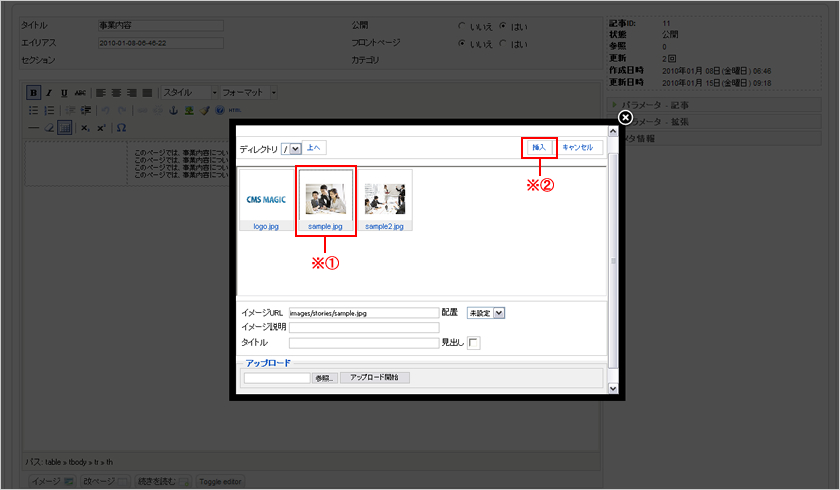Click the 改ページ button below the editor
The height and width of the screenshot is (490, 840).
click(104, 481)
